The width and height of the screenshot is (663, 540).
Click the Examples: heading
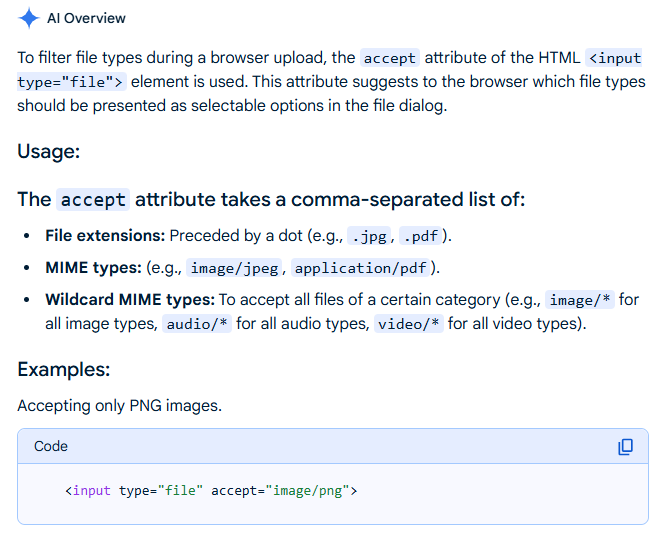pos(63,369)
